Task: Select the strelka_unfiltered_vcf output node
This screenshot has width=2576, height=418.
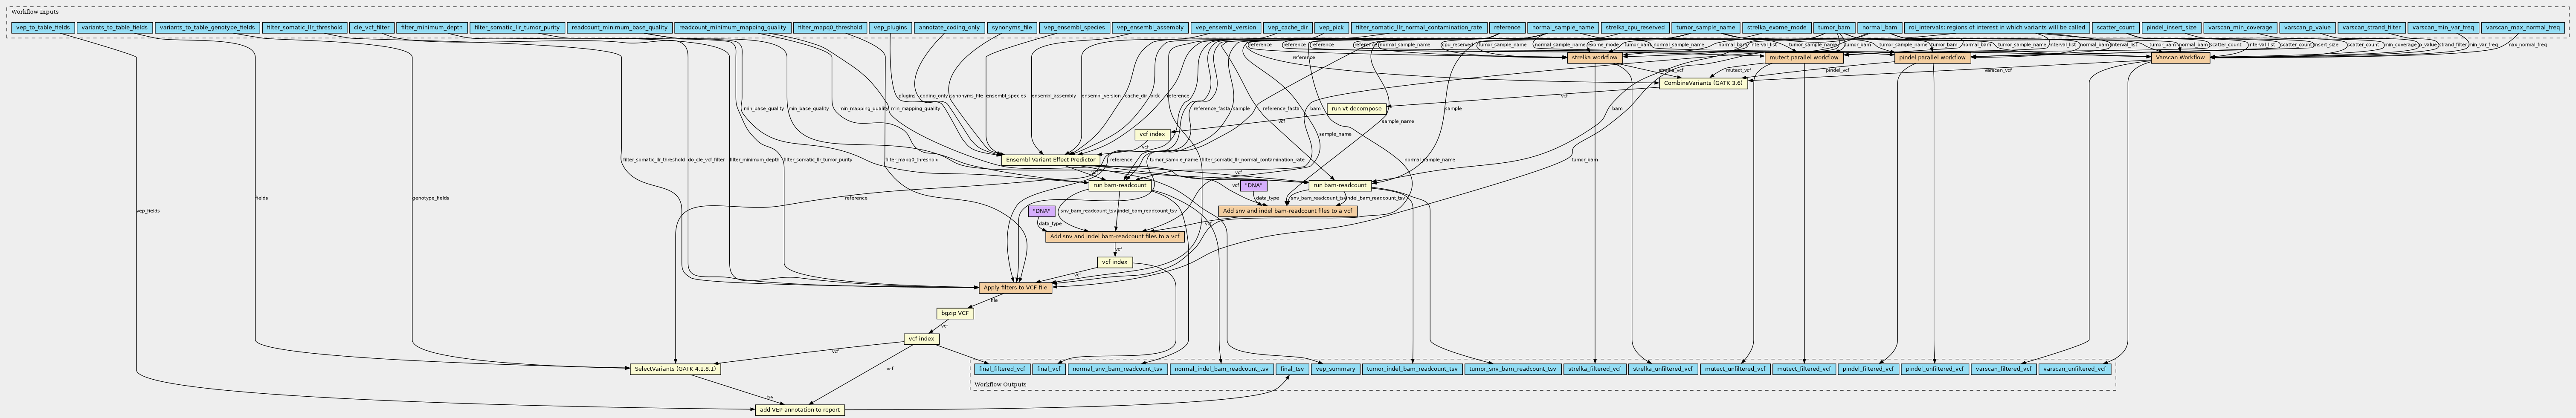Action: point(1662,368)
